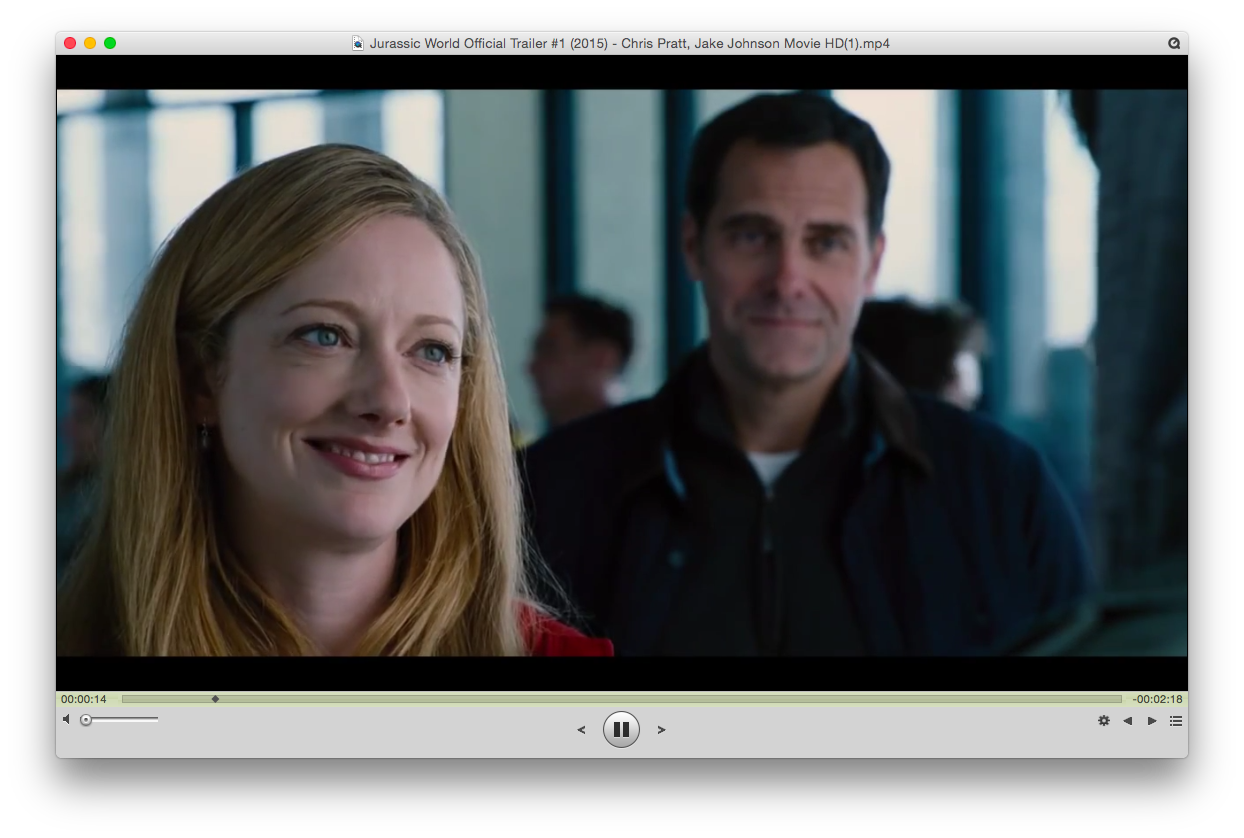
Task: Click the remaining time -00:02:18
Action: [1157, 699]
